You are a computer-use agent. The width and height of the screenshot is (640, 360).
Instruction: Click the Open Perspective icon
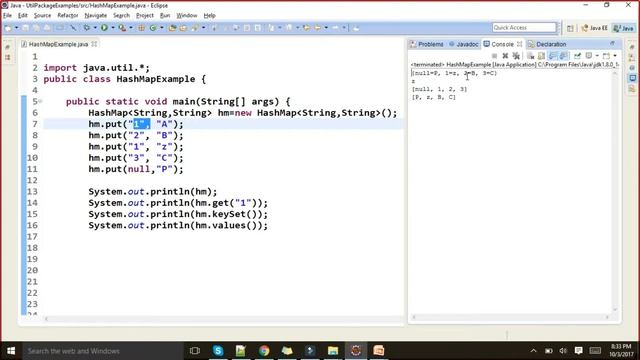[x=570, y=28]
